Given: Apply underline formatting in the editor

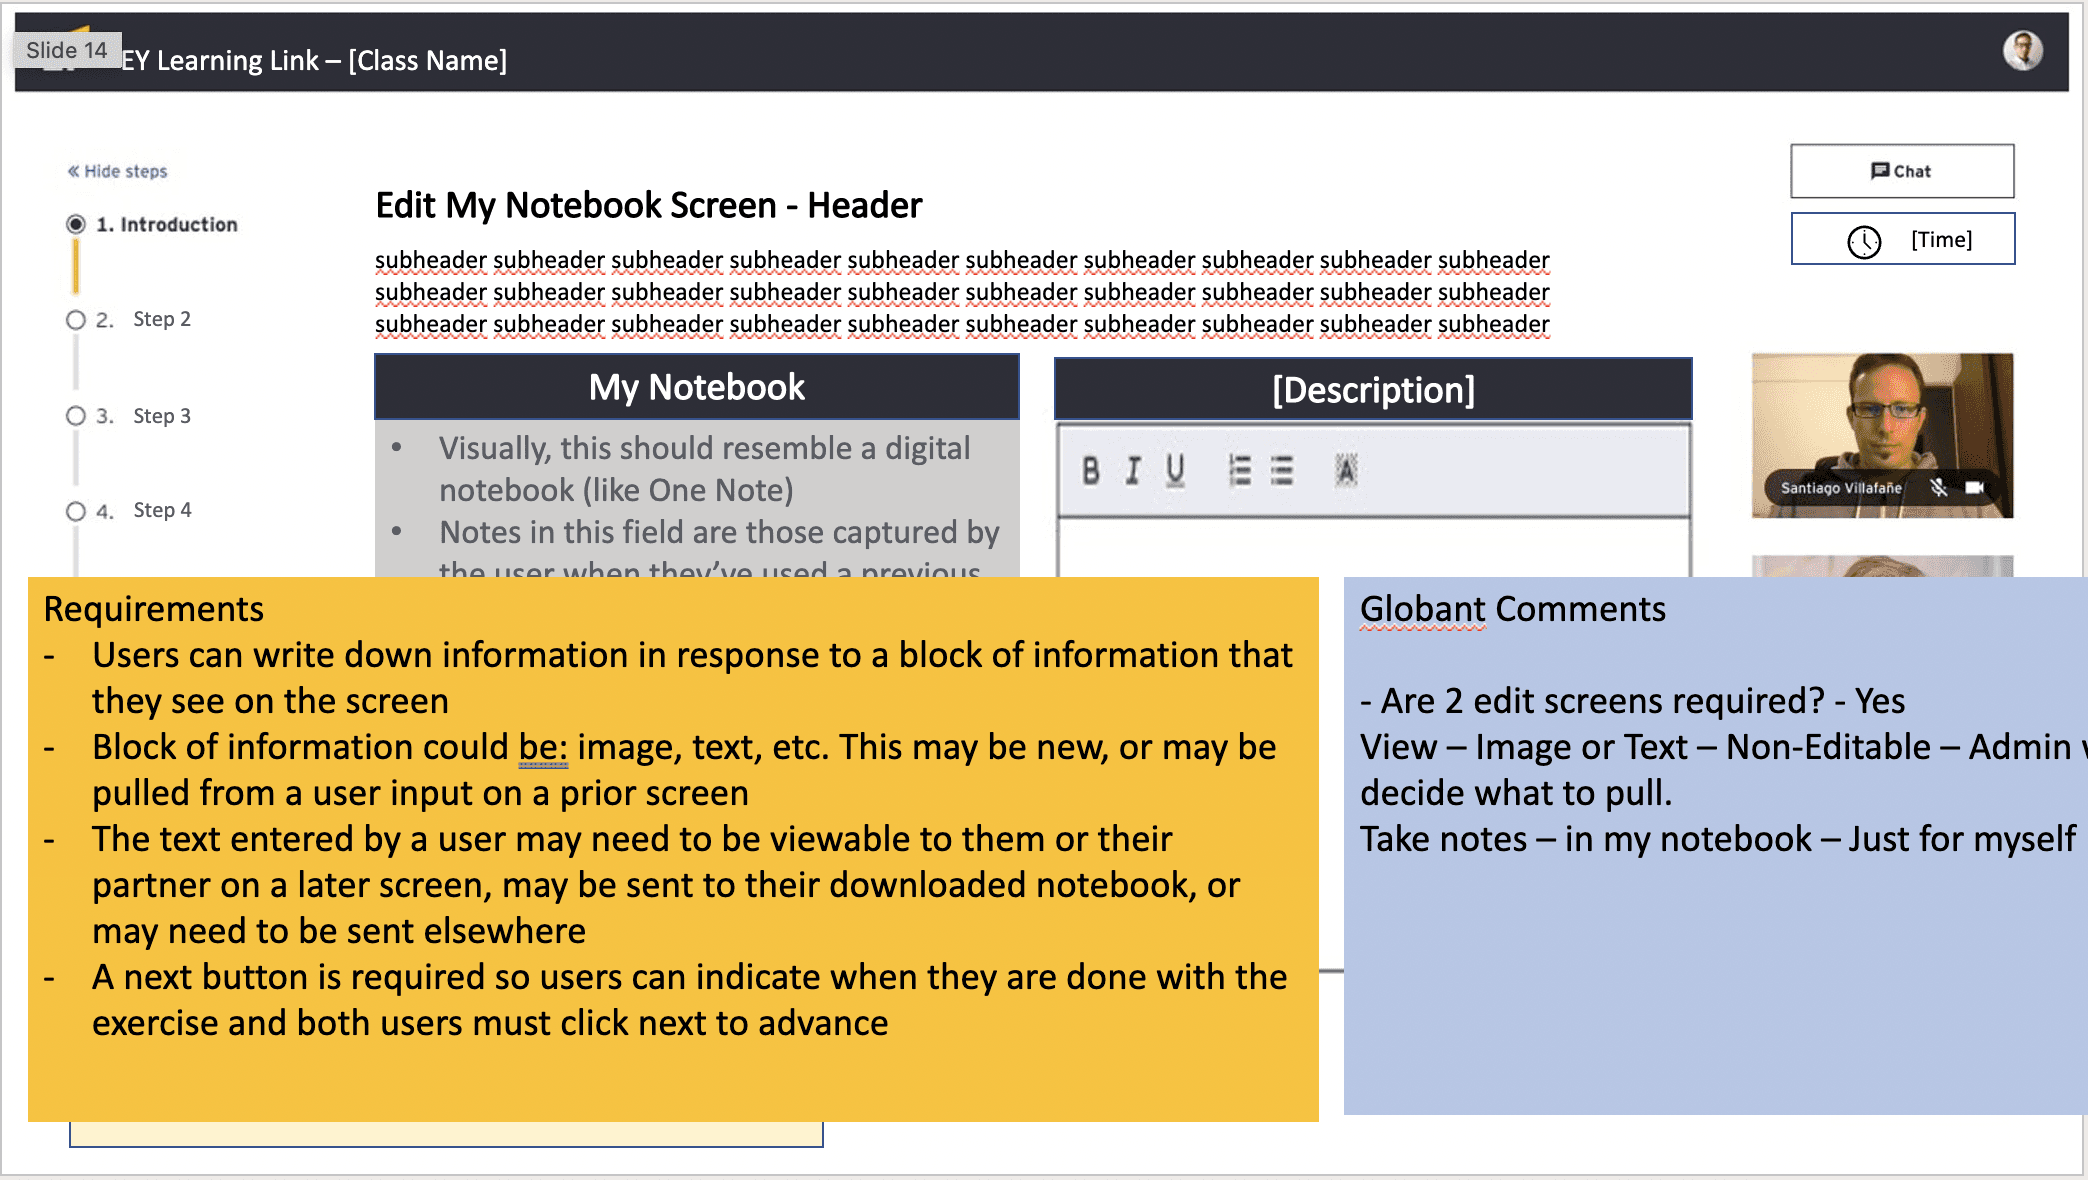Looking at the screenshot, I should 1175,470.
